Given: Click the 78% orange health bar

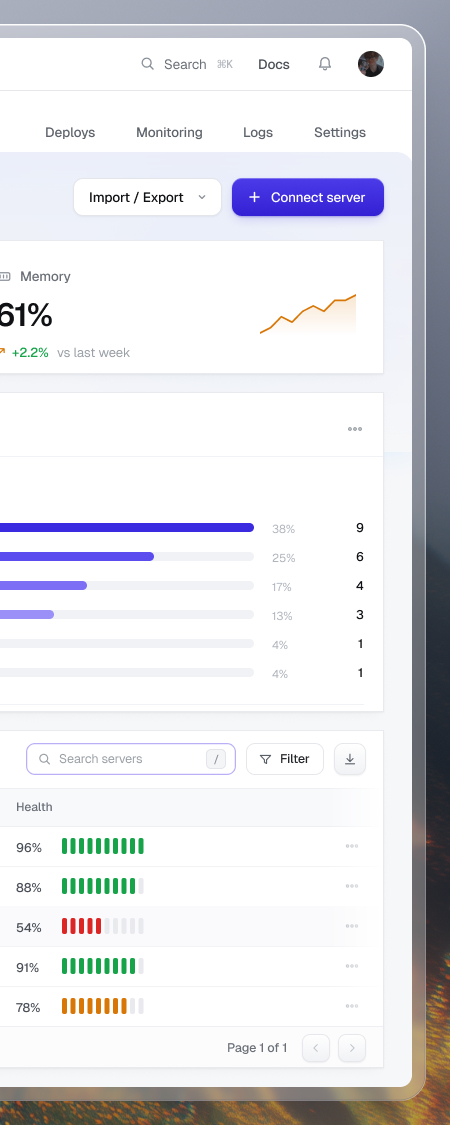Looking at the screenshot, I should (x=103, y=1007).
